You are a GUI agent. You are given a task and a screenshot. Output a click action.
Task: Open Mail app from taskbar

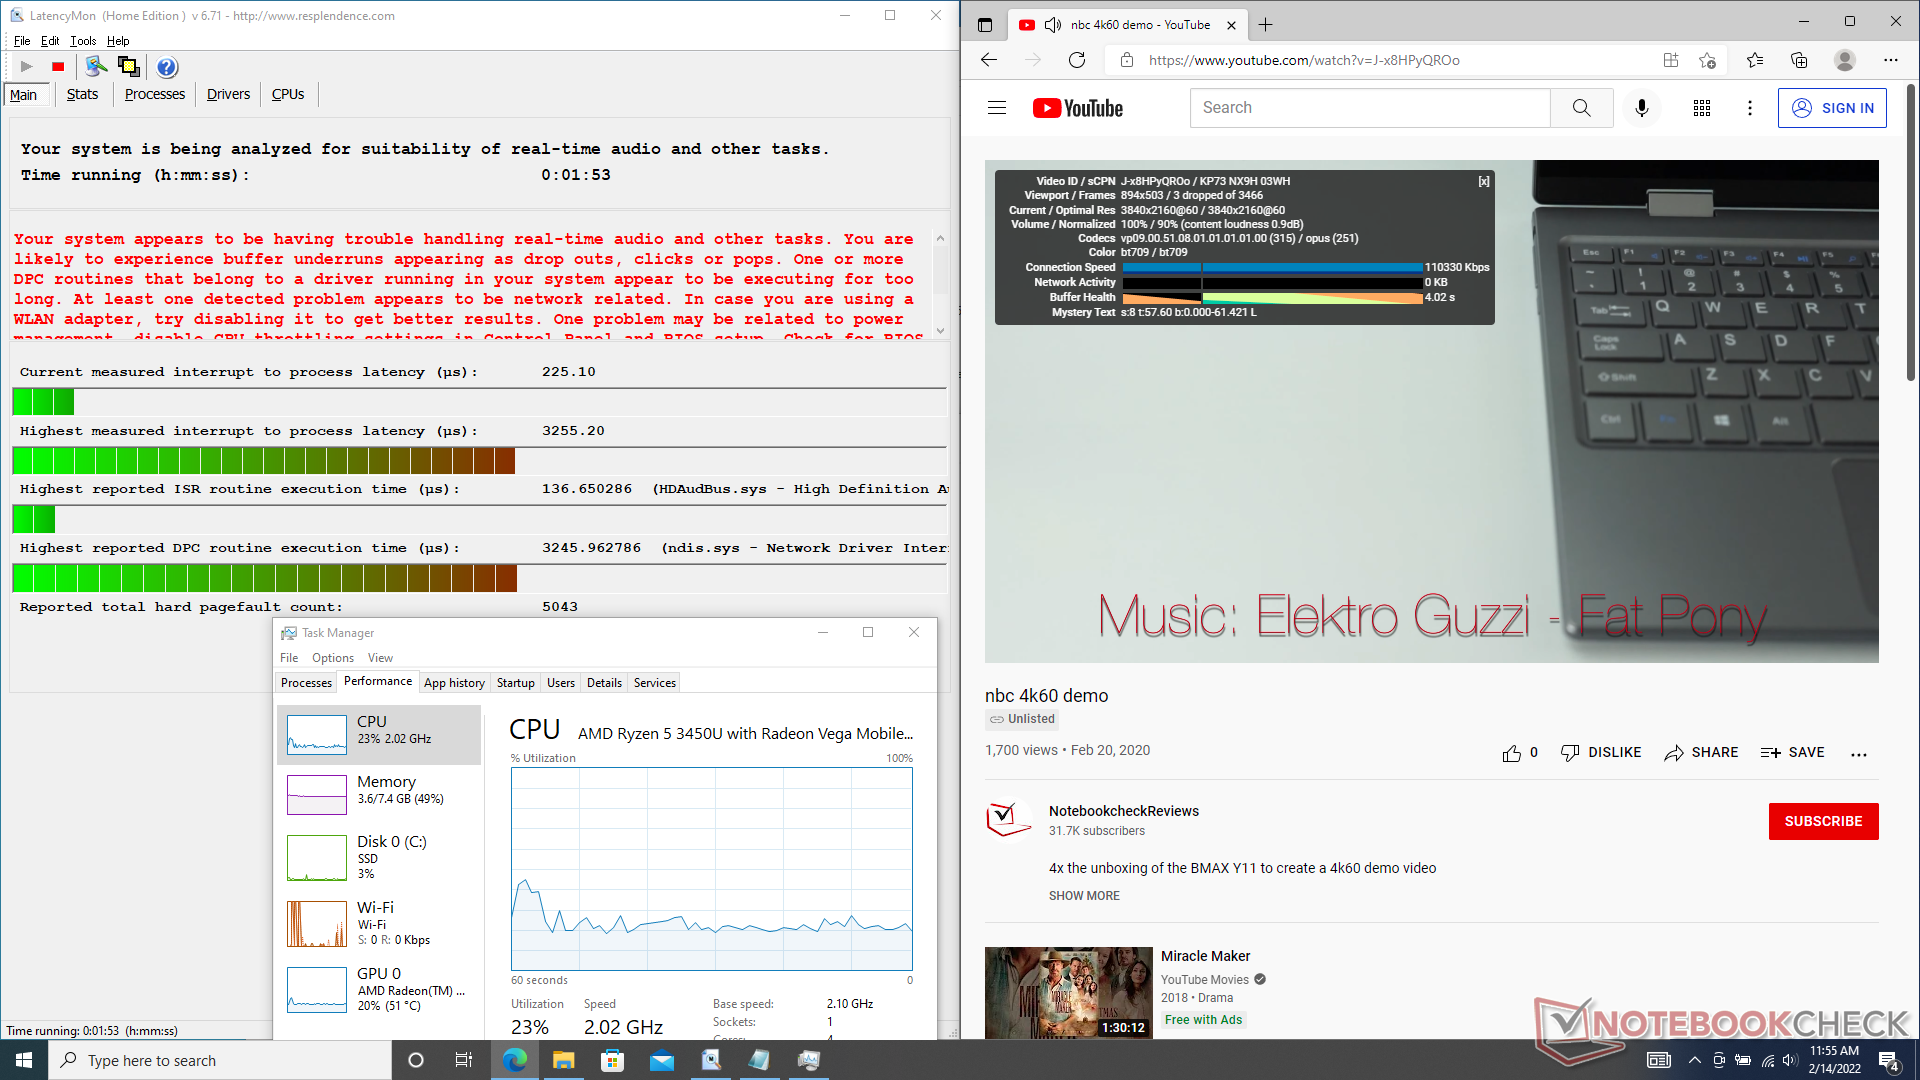tap(662, 1060)
